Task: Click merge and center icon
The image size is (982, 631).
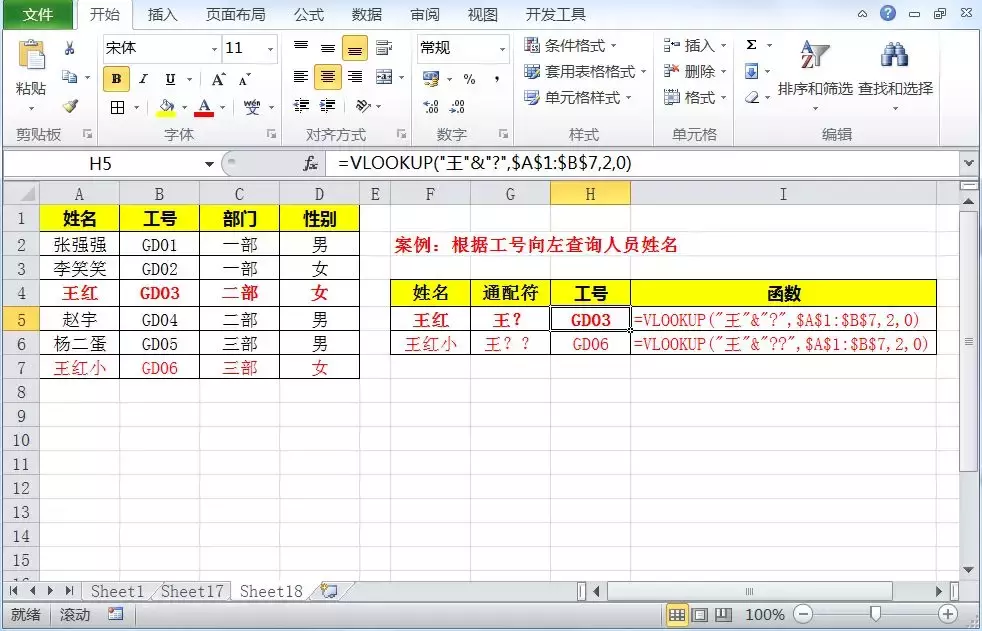Action: click(384, 77)
